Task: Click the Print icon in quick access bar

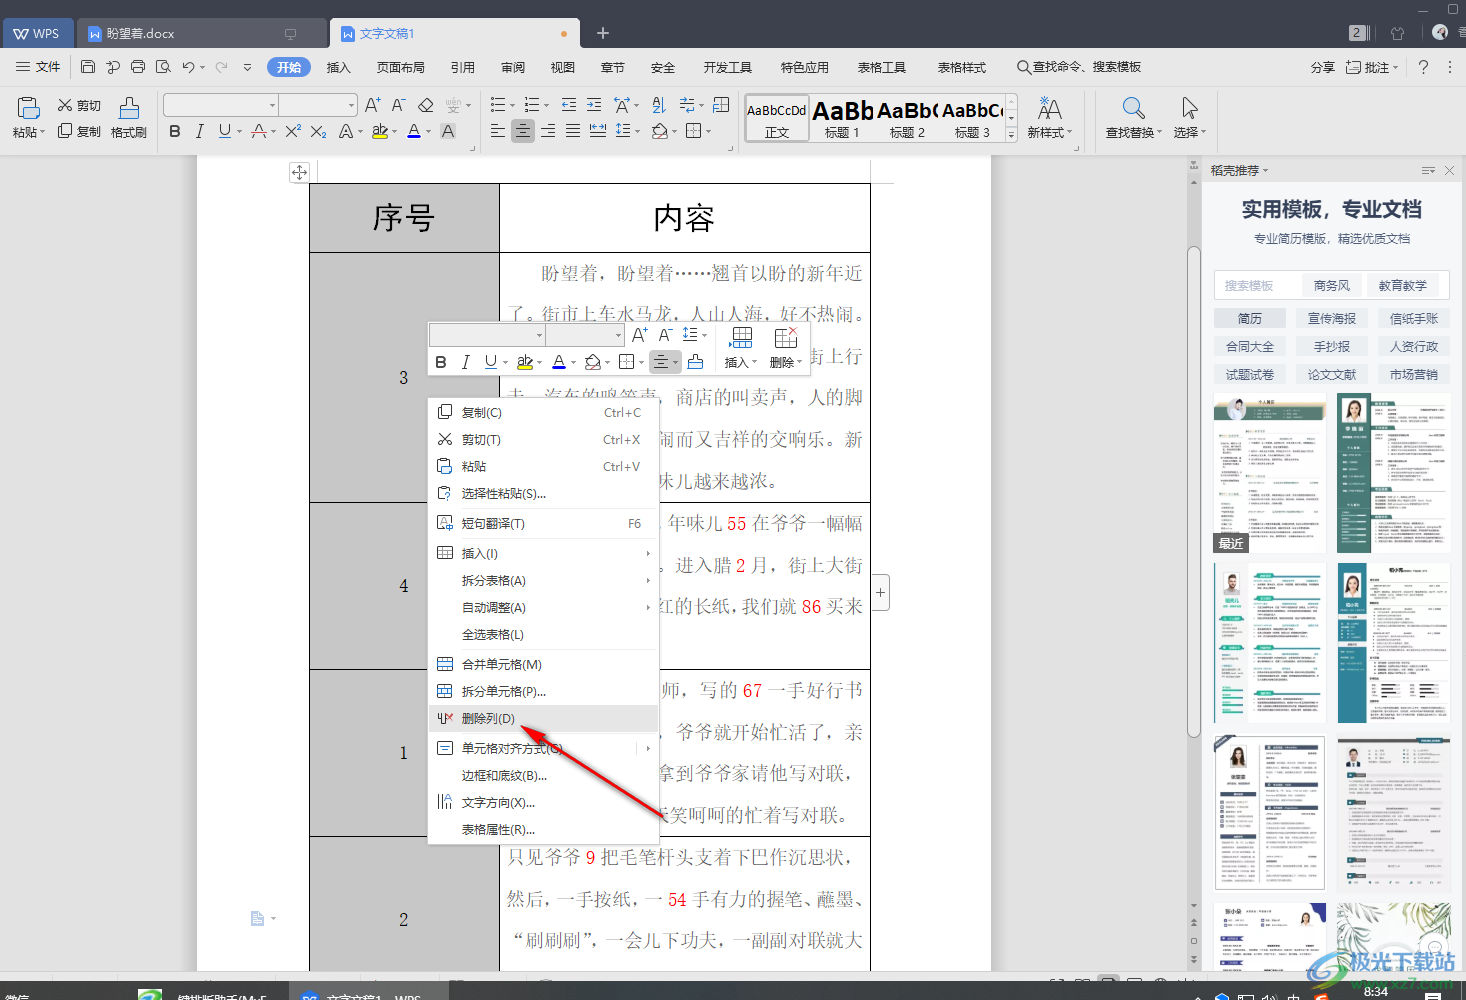Action: (x=138, y=67)
